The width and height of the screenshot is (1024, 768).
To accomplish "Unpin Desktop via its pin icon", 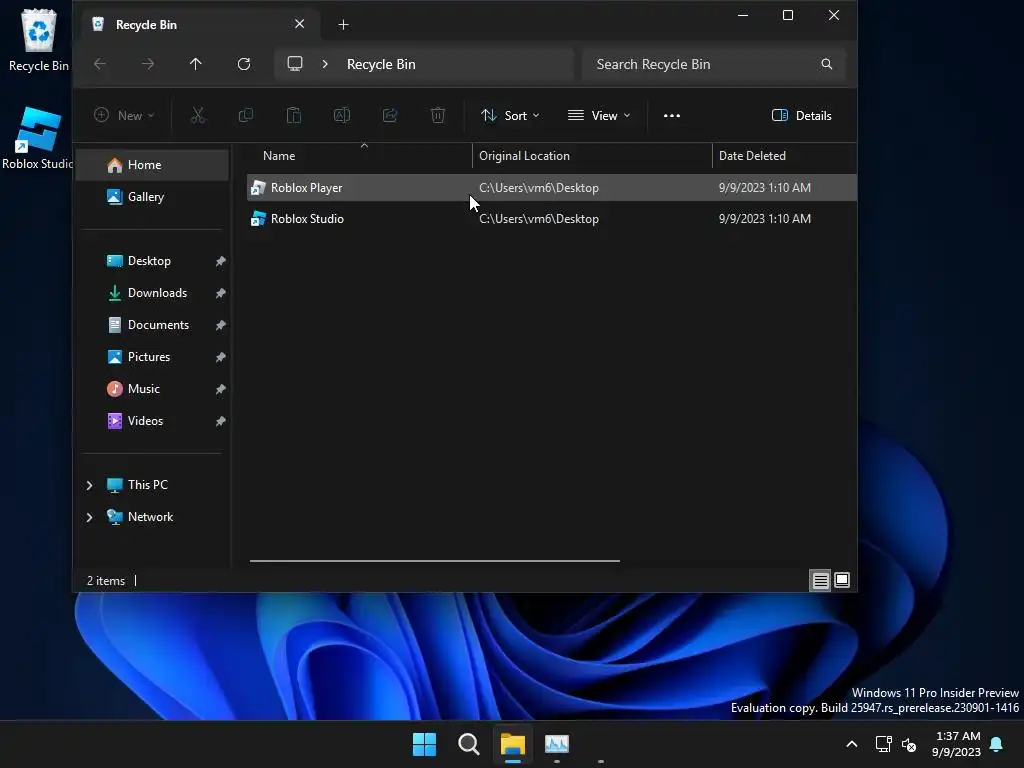I will pos(221,261).
